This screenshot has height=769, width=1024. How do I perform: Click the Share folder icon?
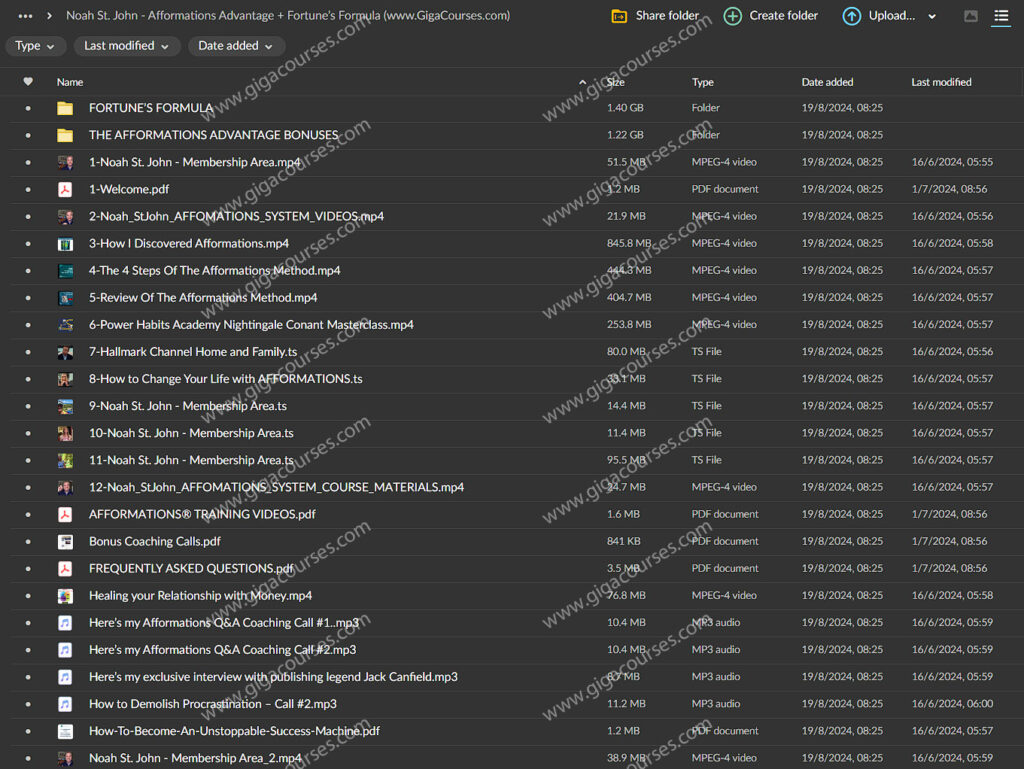click(x=619, y=16)
